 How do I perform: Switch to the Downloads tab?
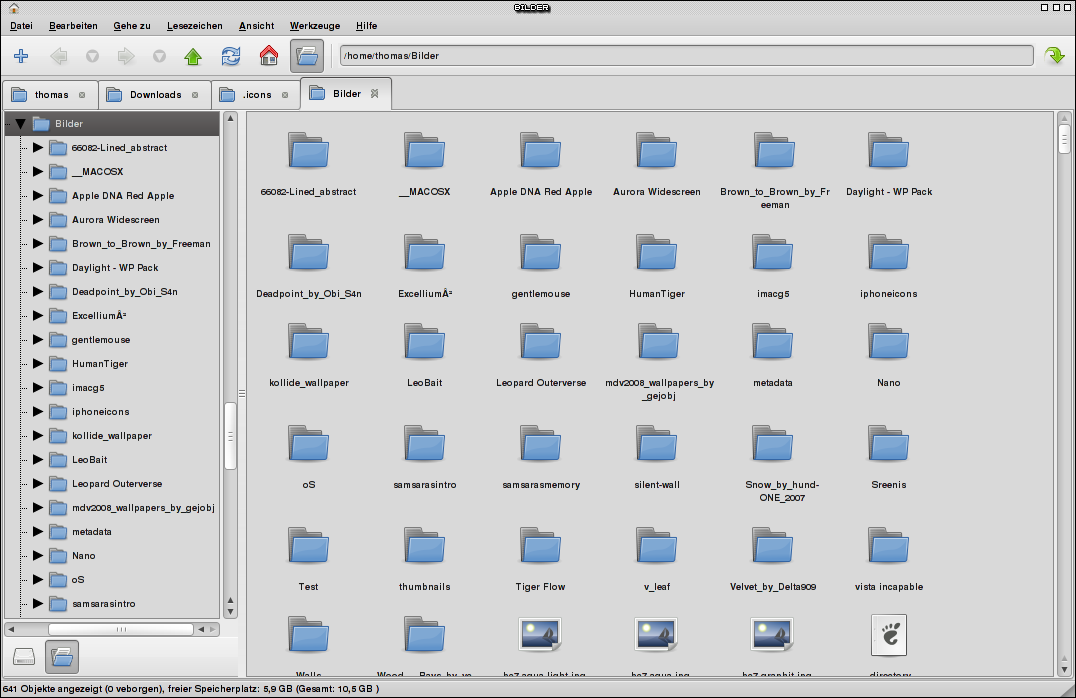[x=154, y=95]
